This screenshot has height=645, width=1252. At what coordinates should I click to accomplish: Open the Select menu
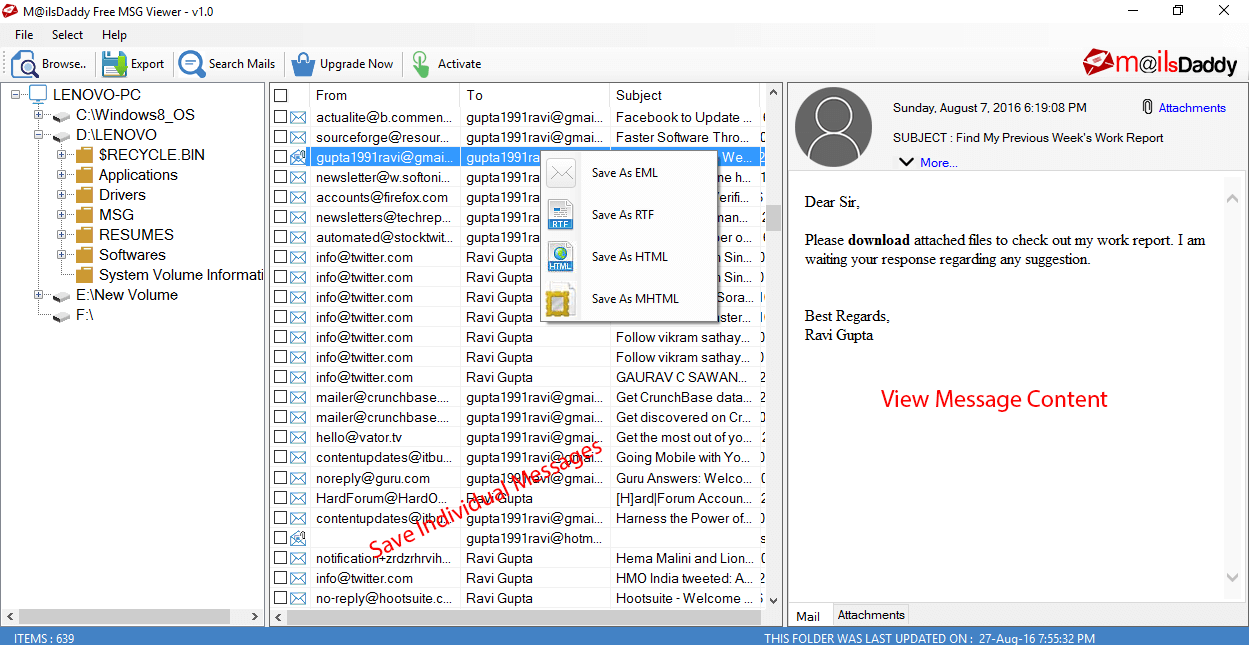click(68, 34)
